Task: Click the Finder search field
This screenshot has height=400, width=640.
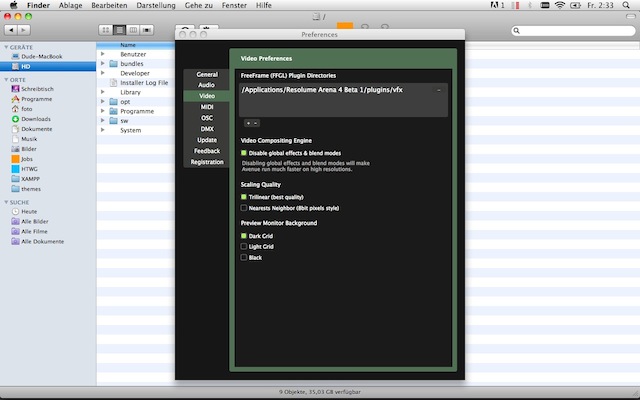Action: [573, 31]
